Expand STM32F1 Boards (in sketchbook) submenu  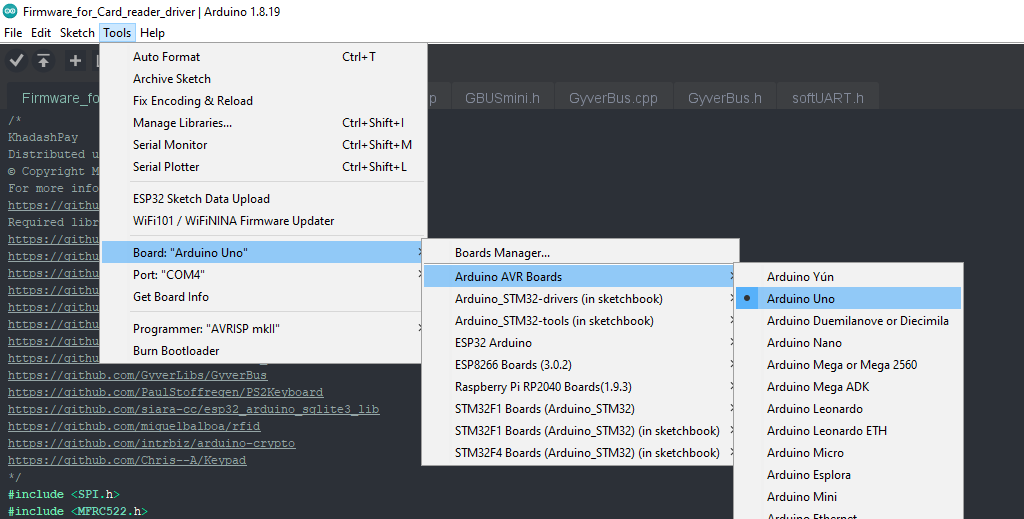click(x=581, y=431)
